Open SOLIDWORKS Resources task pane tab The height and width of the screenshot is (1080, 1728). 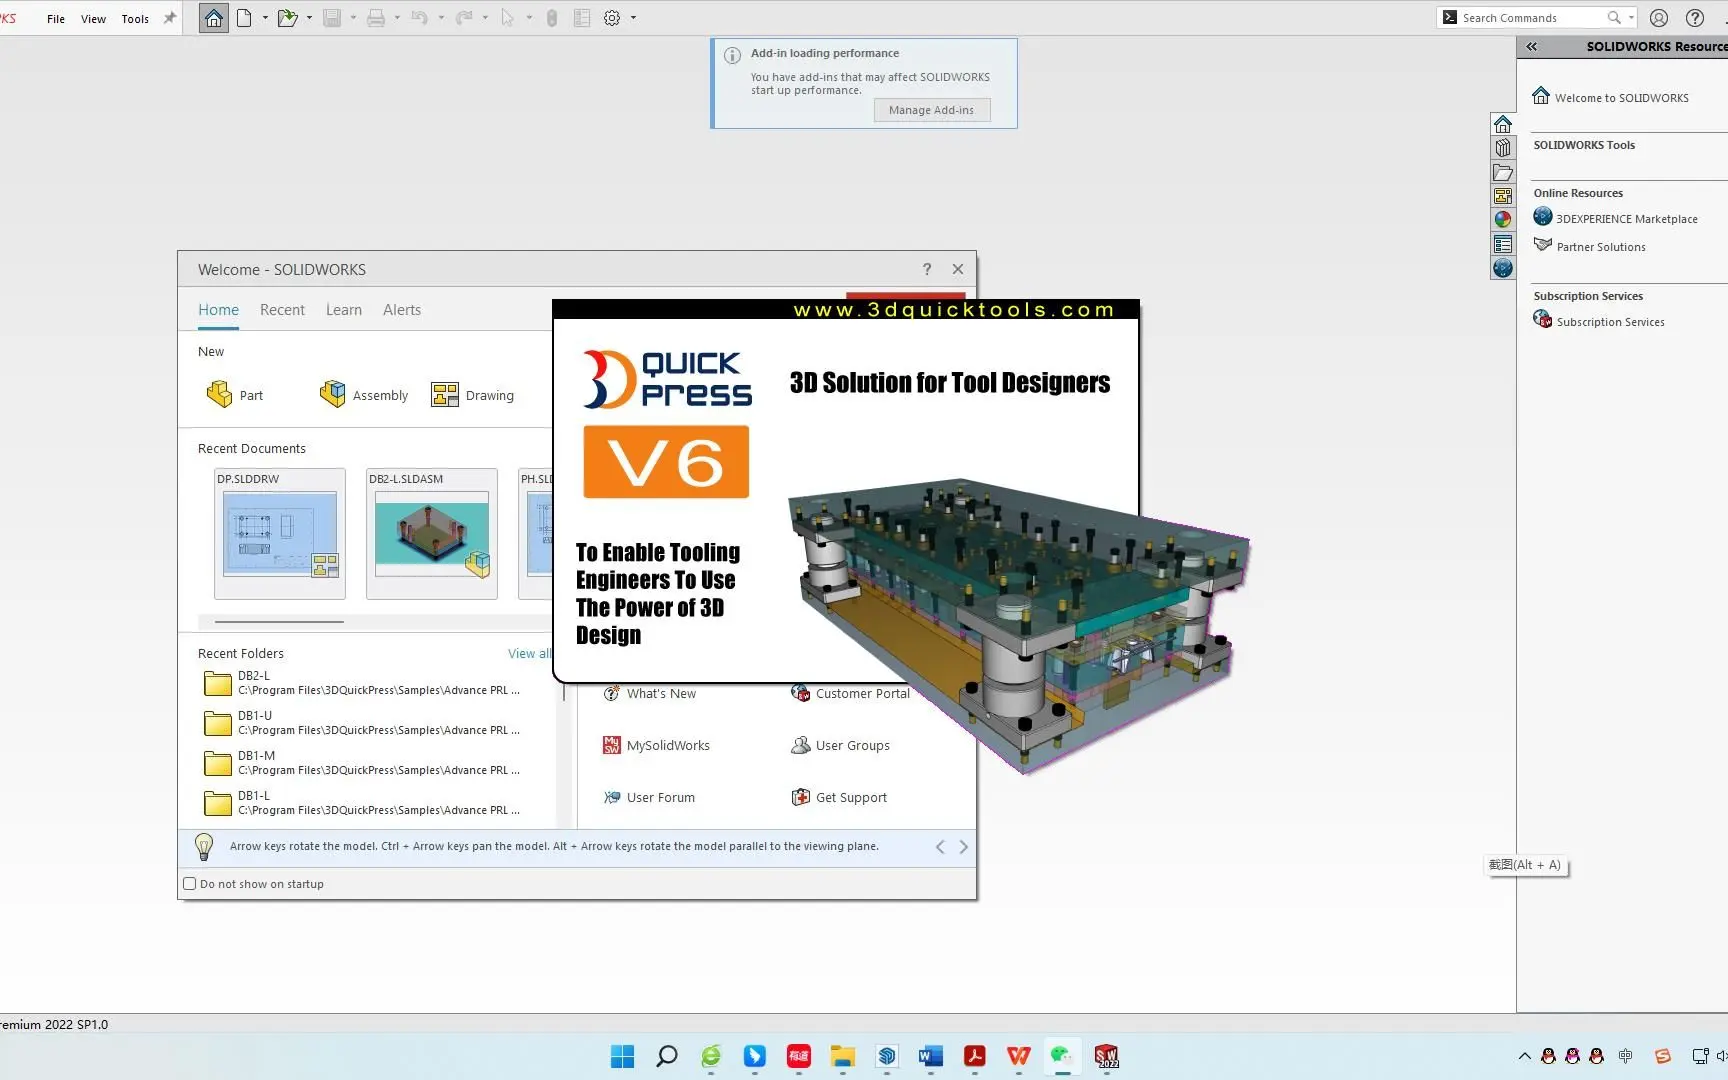1502,124
